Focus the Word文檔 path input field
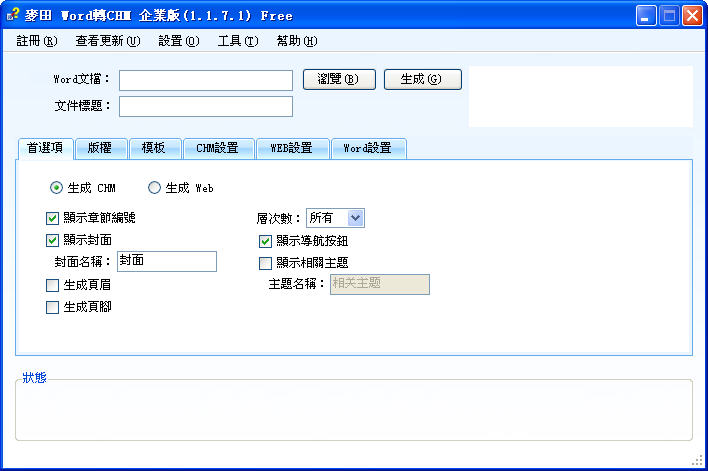Screen dimensions: 708x471 coord(206,80)
